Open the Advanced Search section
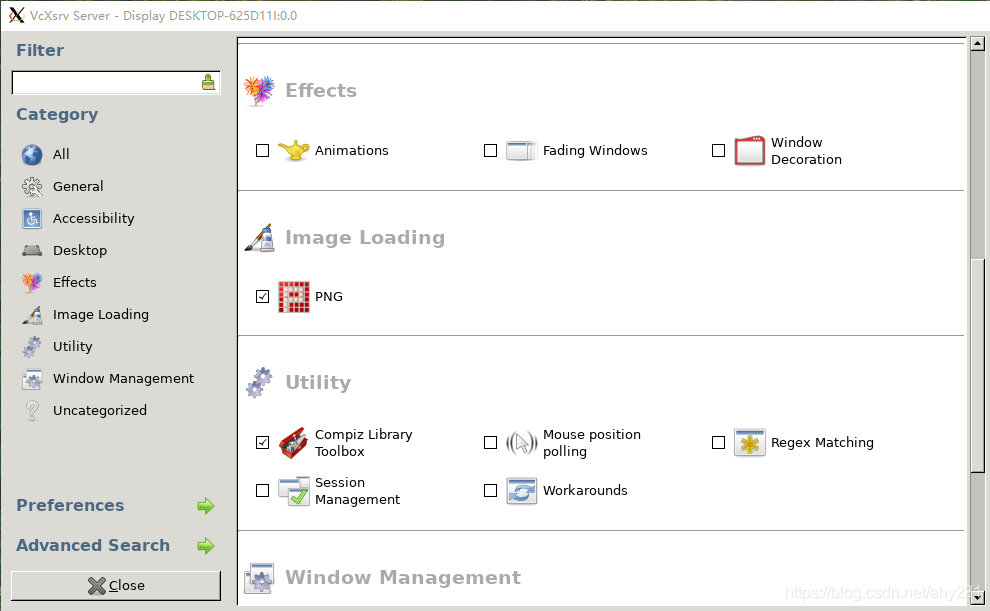The image size is (990, 611). [x=93, y=545]
